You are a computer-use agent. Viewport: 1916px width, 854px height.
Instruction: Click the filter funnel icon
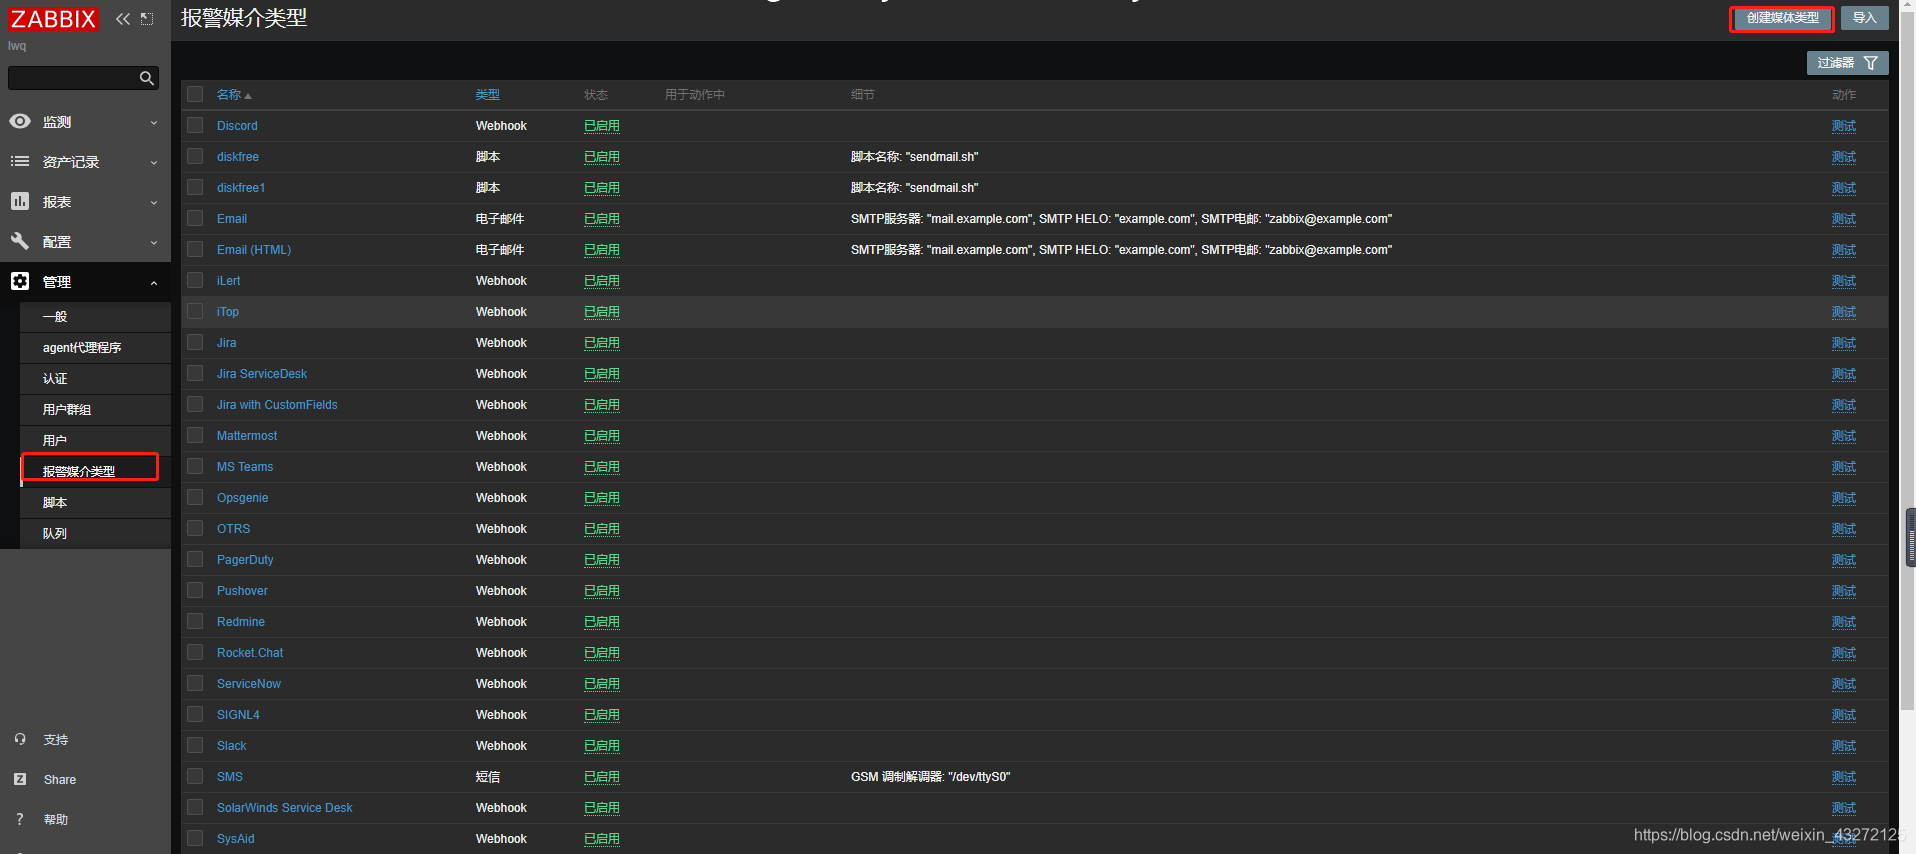coord(1871,63)
